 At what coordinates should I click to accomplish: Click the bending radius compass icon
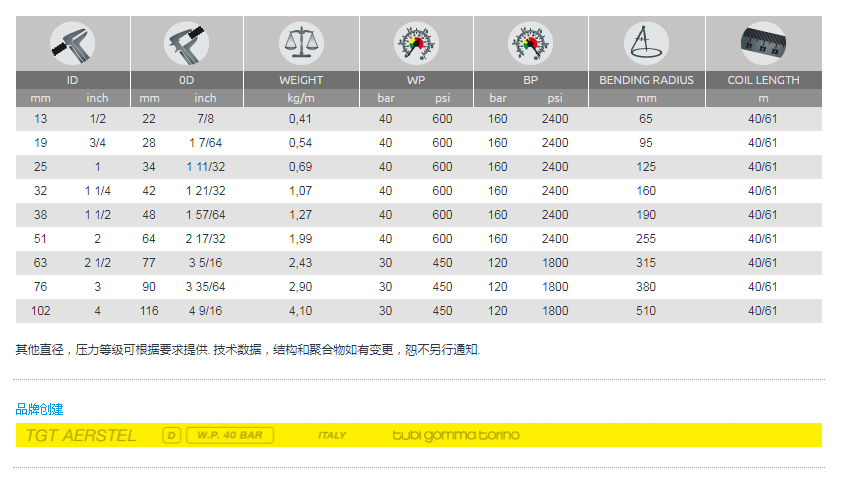point(646,43)
